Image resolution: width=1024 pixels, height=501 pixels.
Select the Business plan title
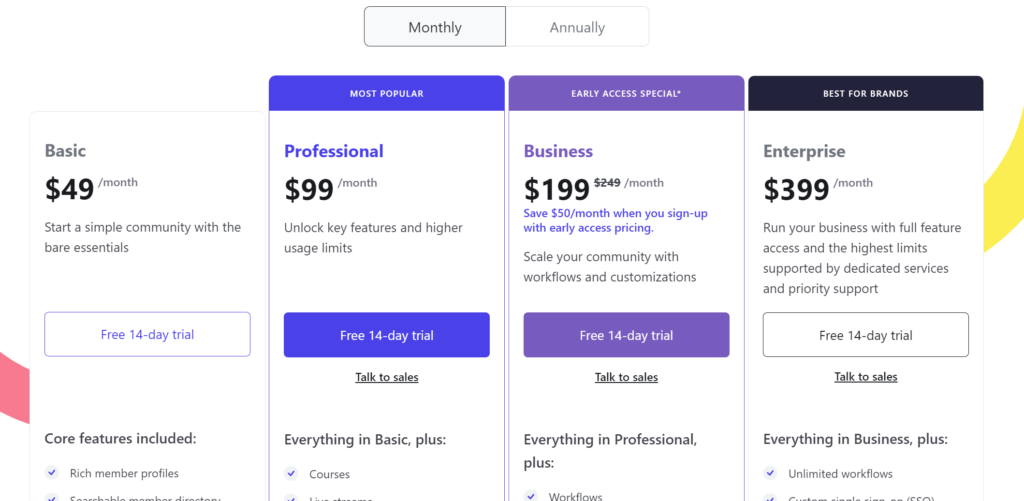[558, 151]
